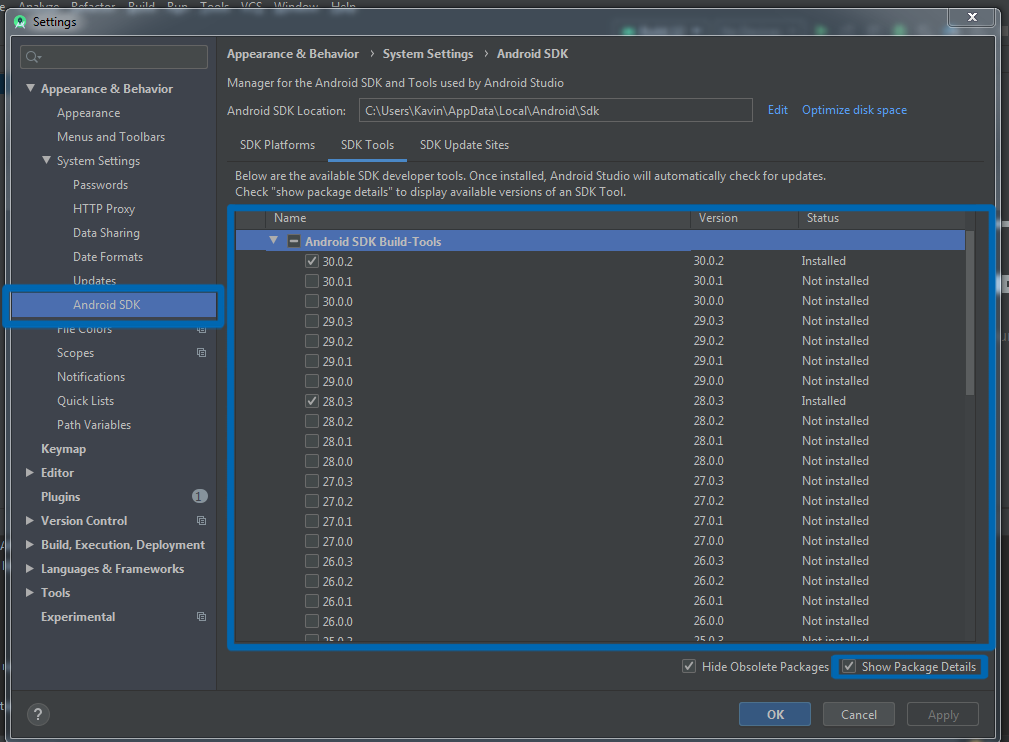Select the SDK Tools tab
Image resolution: width=1009 pixels, height=742 pixels.
pyautogui.click(x=367, y=145)
